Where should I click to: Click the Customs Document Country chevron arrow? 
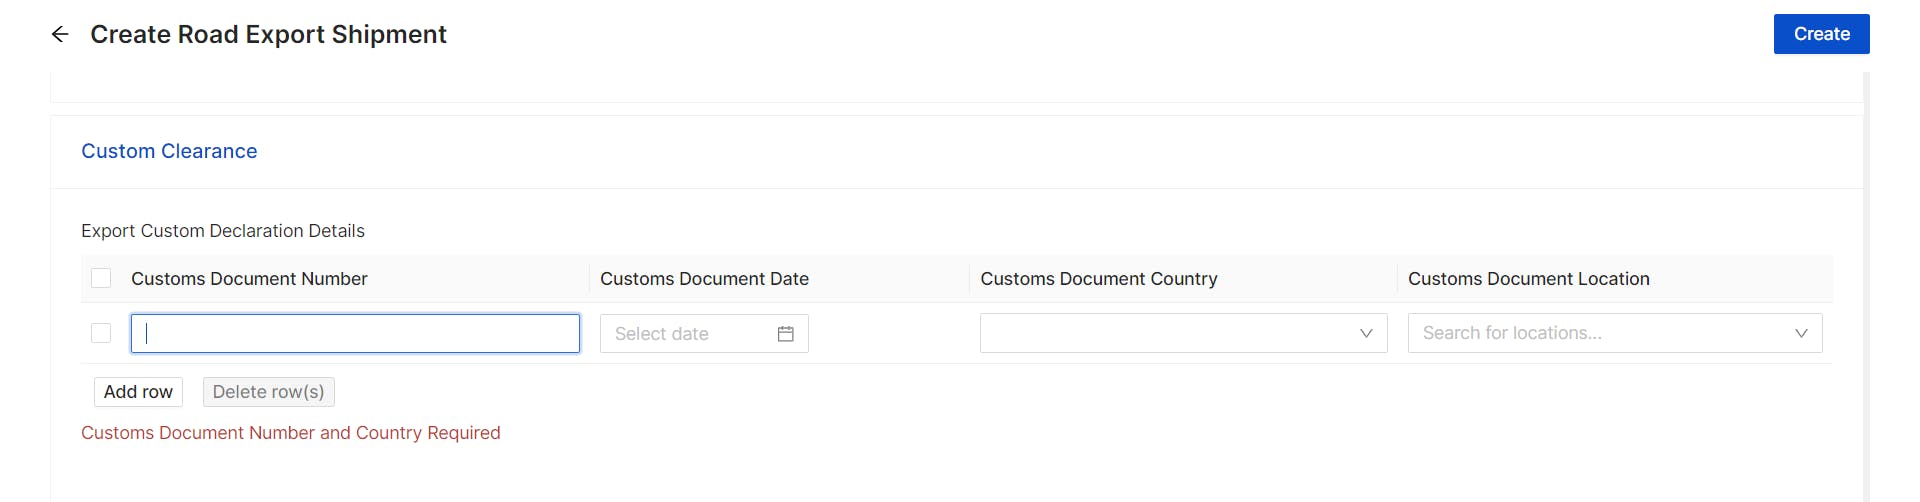point(1365,334)
